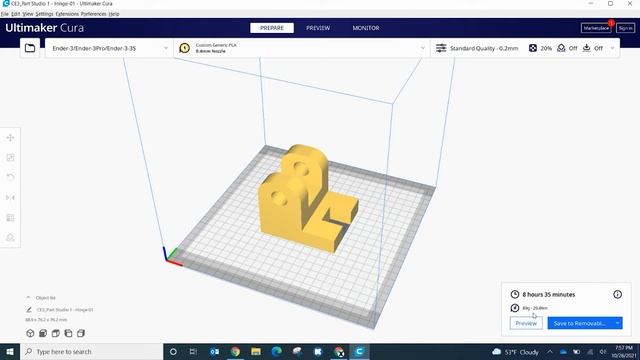The image size is (640, 360).
Task: Open the Settings menu
Action: pyautogui.click(x=44, y=14)
